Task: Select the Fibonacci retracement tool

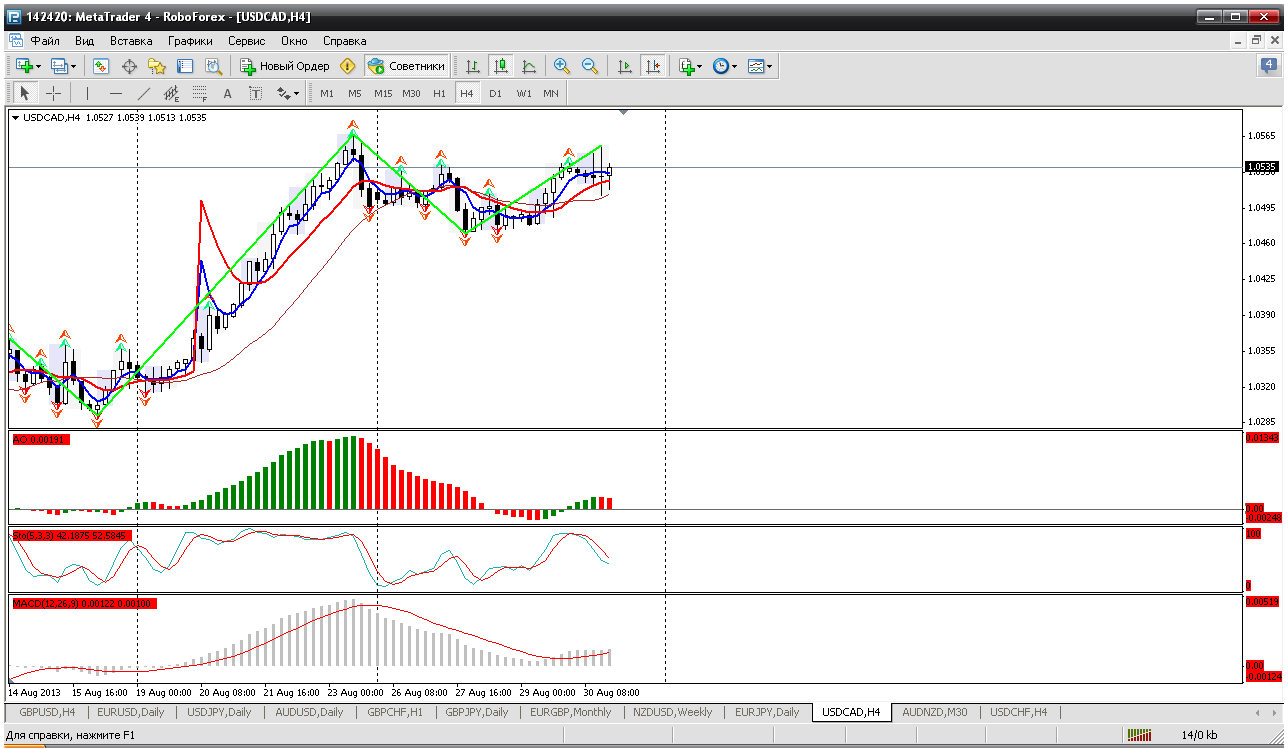Action: [199, 93]
